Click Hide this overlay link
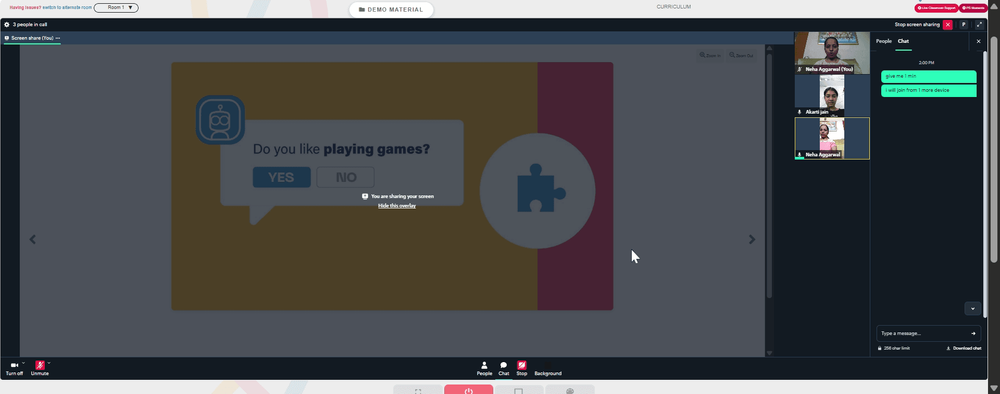 (397, 206)
